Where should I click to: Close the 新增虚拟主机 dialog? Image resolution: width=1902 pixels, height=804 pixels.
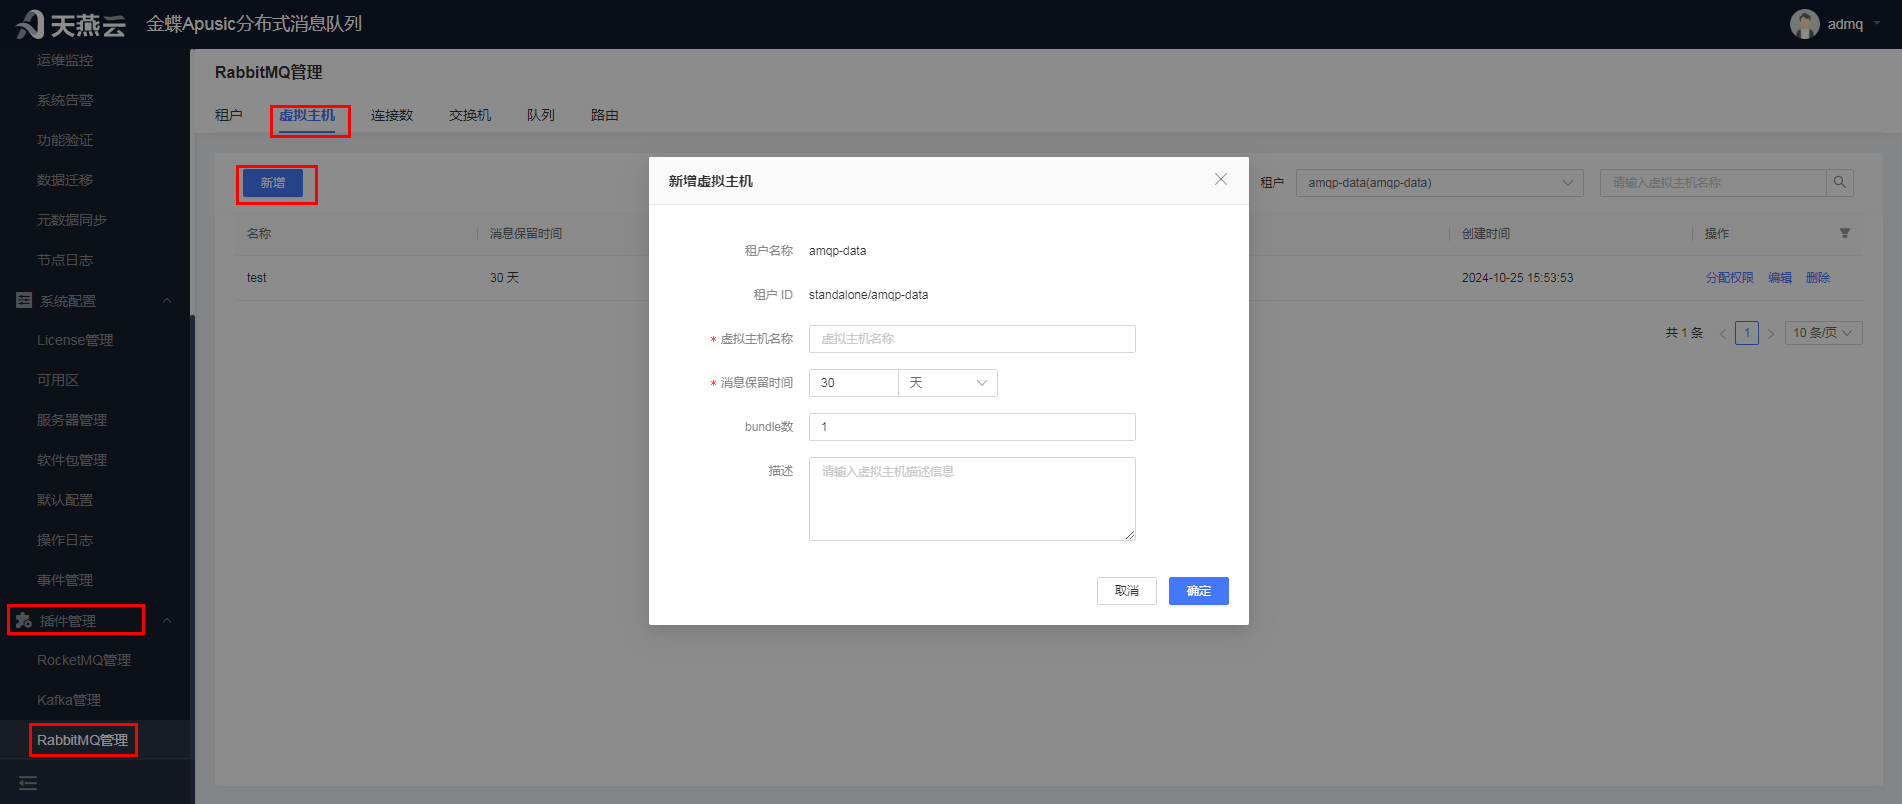click(1220, 179)
